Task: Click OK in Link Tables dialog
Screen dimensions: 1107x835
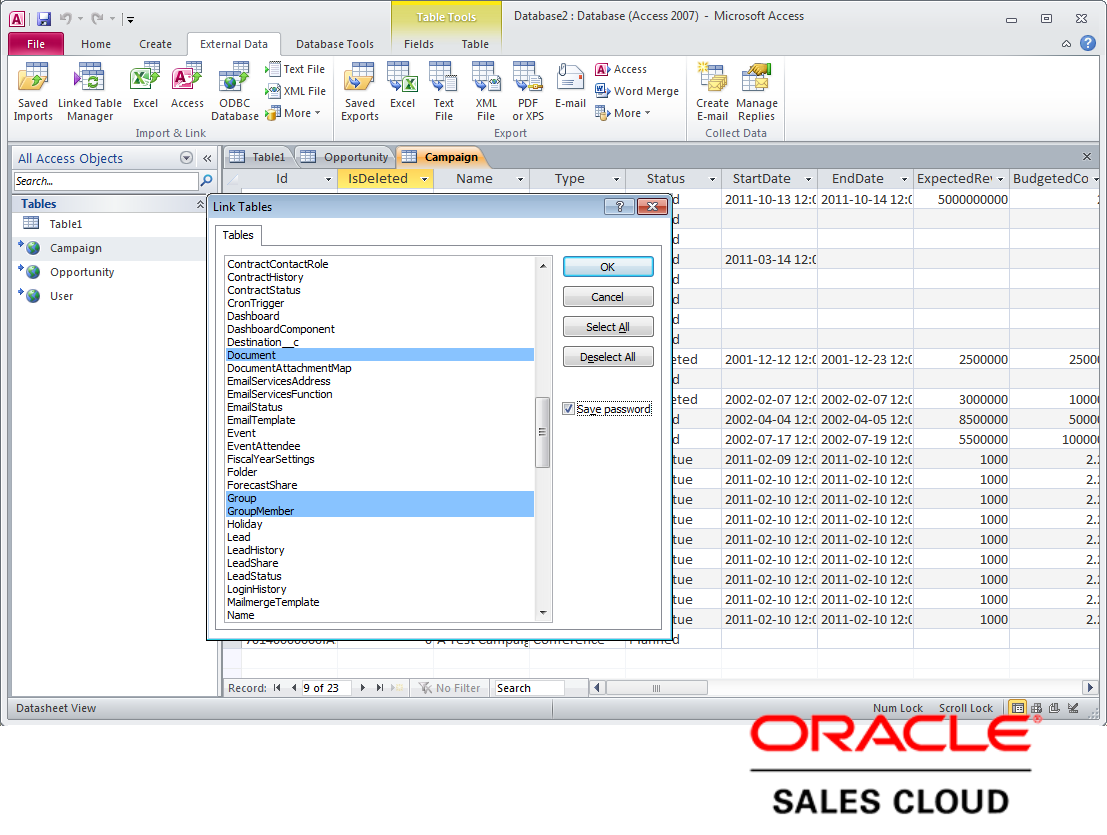Action: point(608,267)
